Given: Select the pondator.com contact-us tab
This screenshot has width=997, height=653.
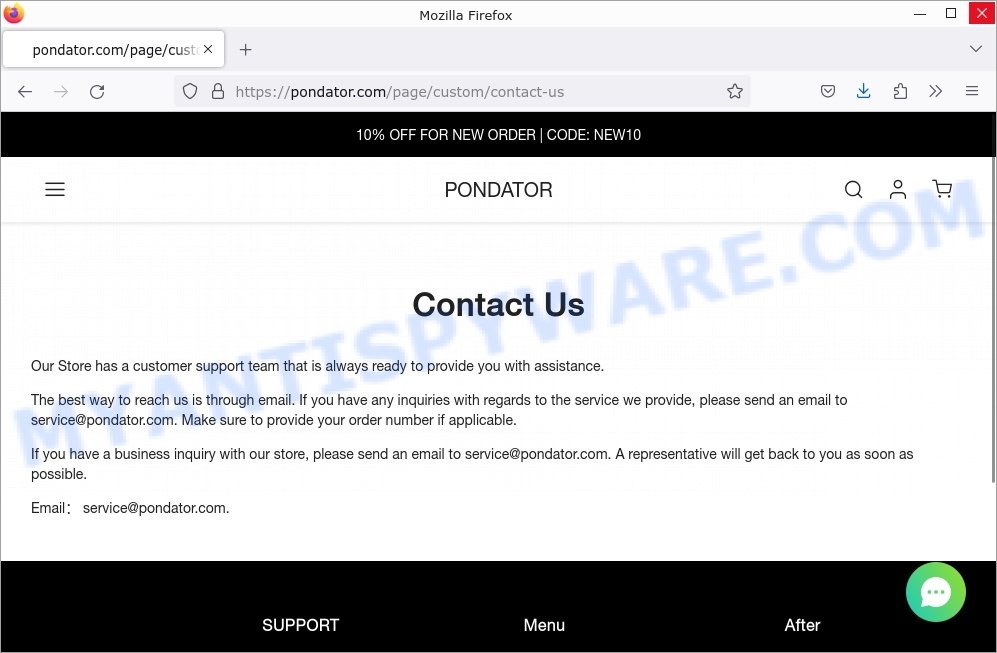Looking at the screenshot, I should coord(114,49).
